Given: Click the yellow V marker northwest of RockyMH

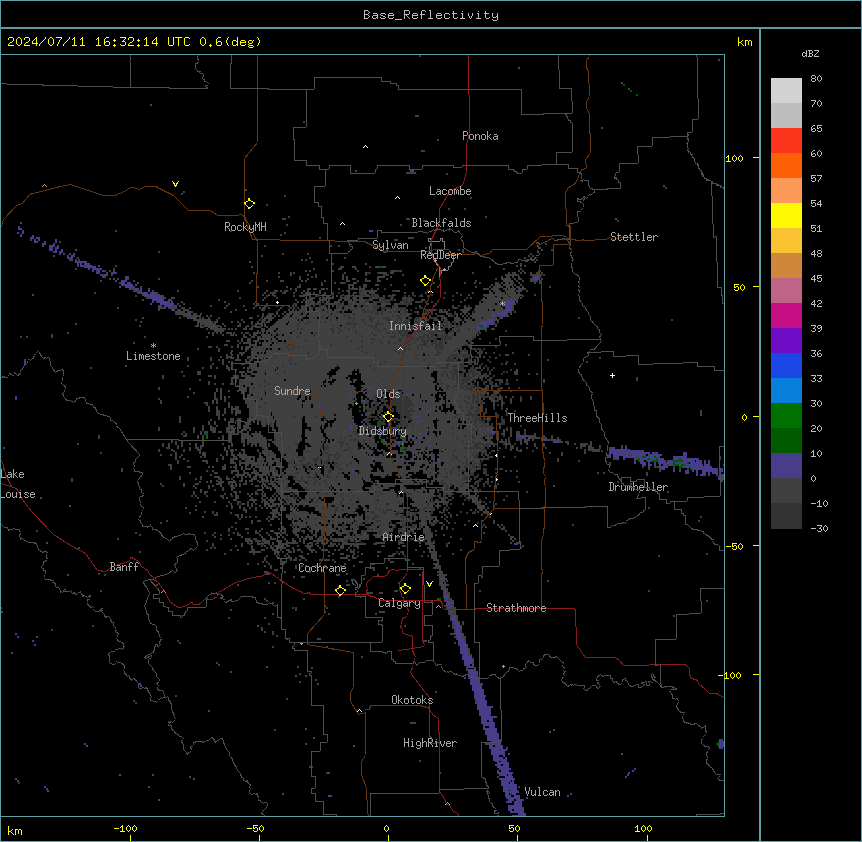Looking at the screenshot, I should coord(175,184).
